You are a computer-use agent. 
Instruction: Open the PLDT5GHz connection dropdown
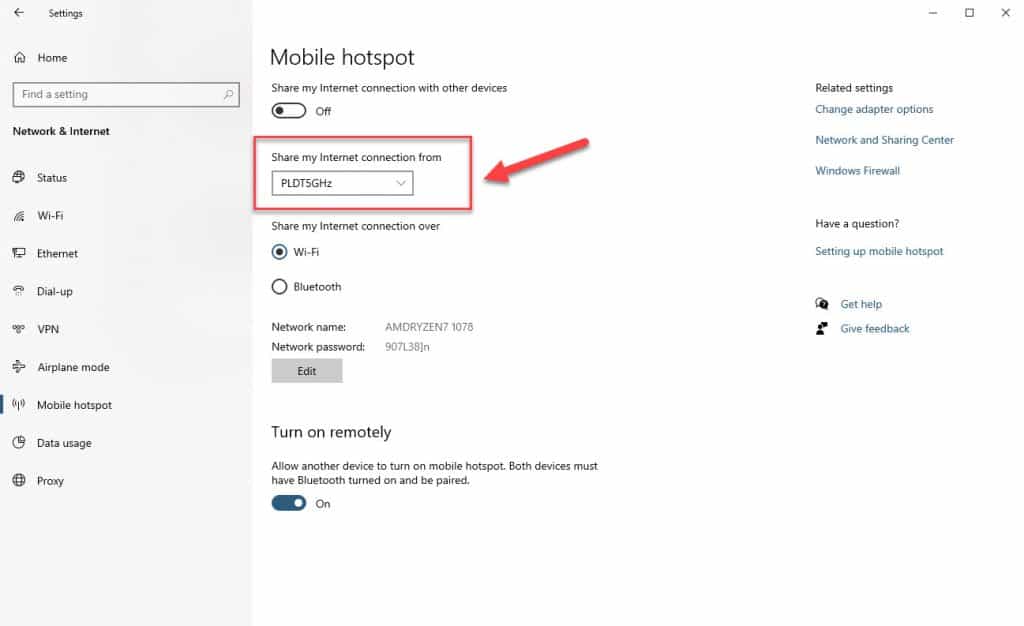[341, 183]
